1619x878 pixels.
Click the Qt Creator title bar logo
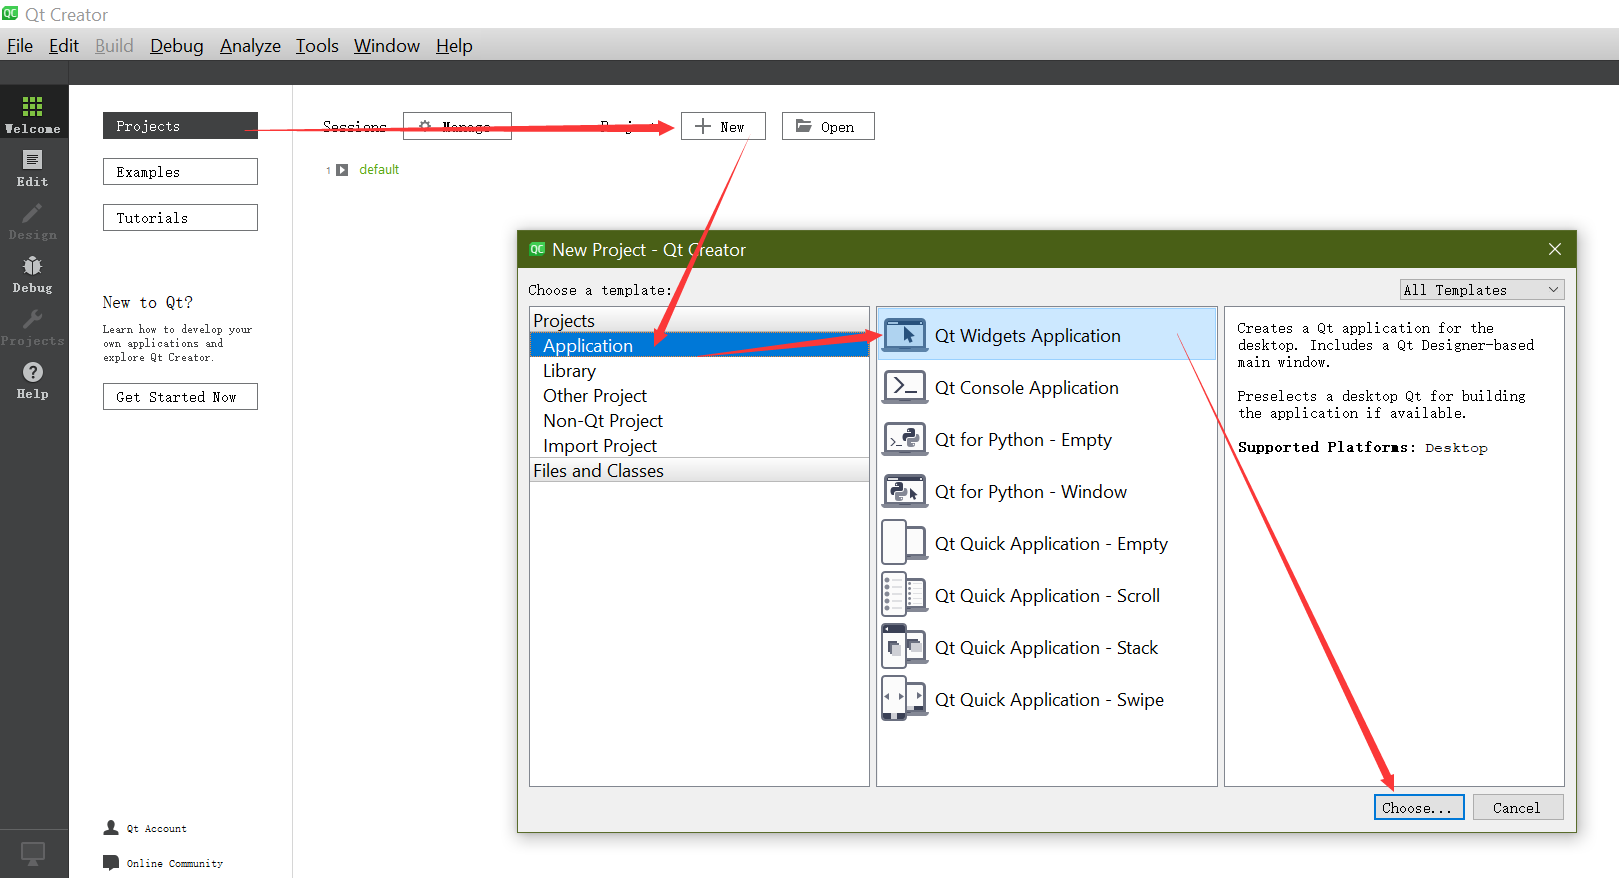click(x=10, y=13)
